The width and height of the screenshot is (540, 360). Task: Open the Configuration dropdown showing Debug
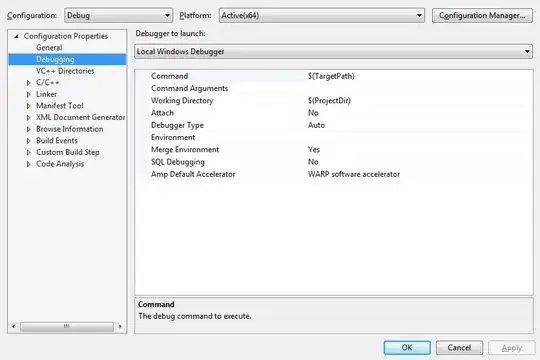pos(118,16)
